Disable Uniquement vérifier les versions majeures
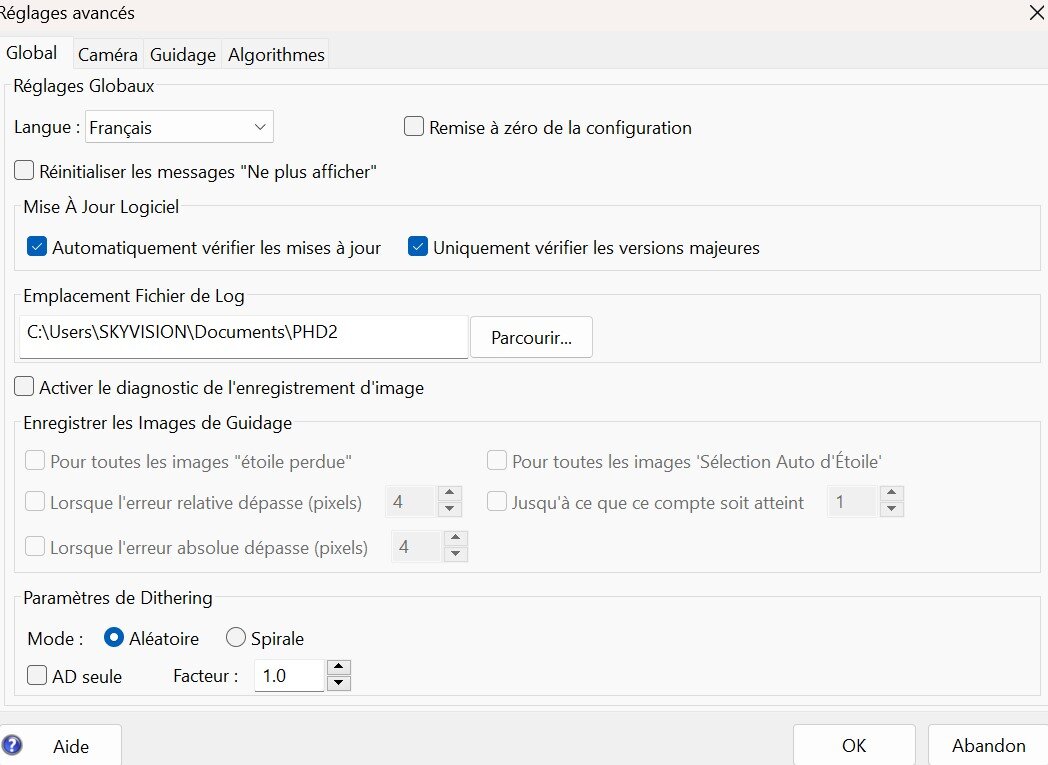Image resolution: width=1048 pixels, height=765 pixels. pyautogui.click(x=418, y=247)
